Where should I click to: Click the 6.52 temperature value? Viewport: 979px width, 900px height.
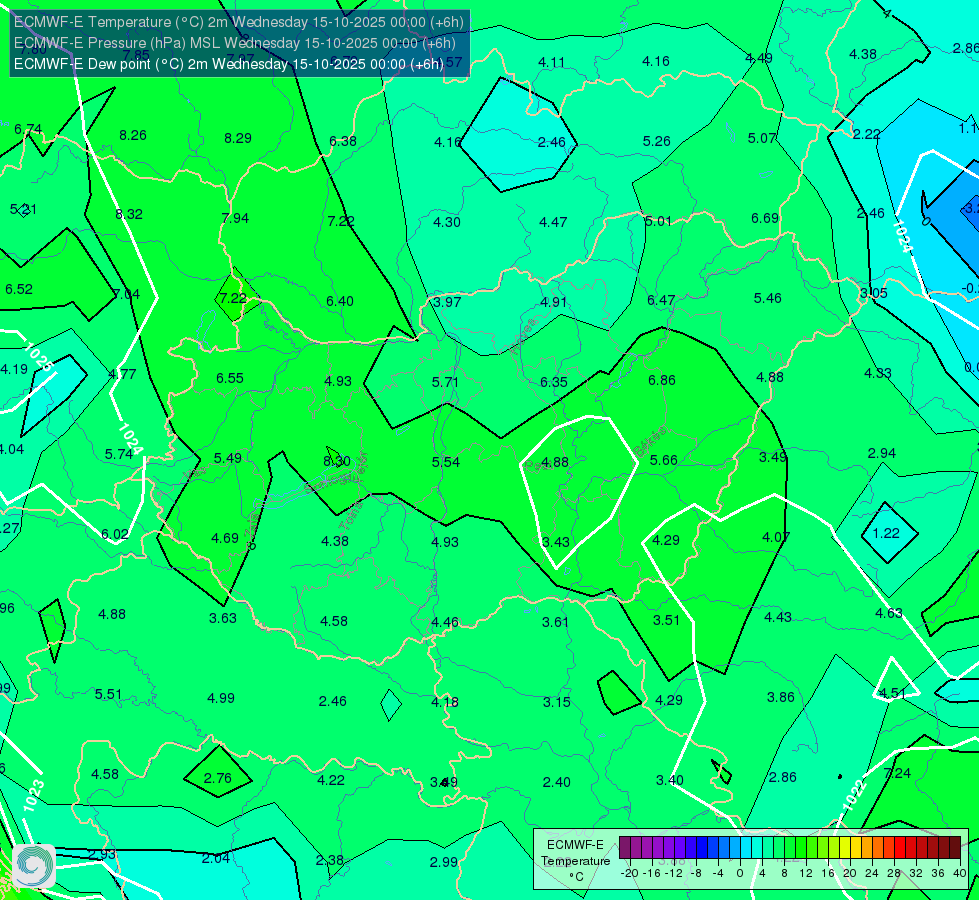click(x=19, y=289)
